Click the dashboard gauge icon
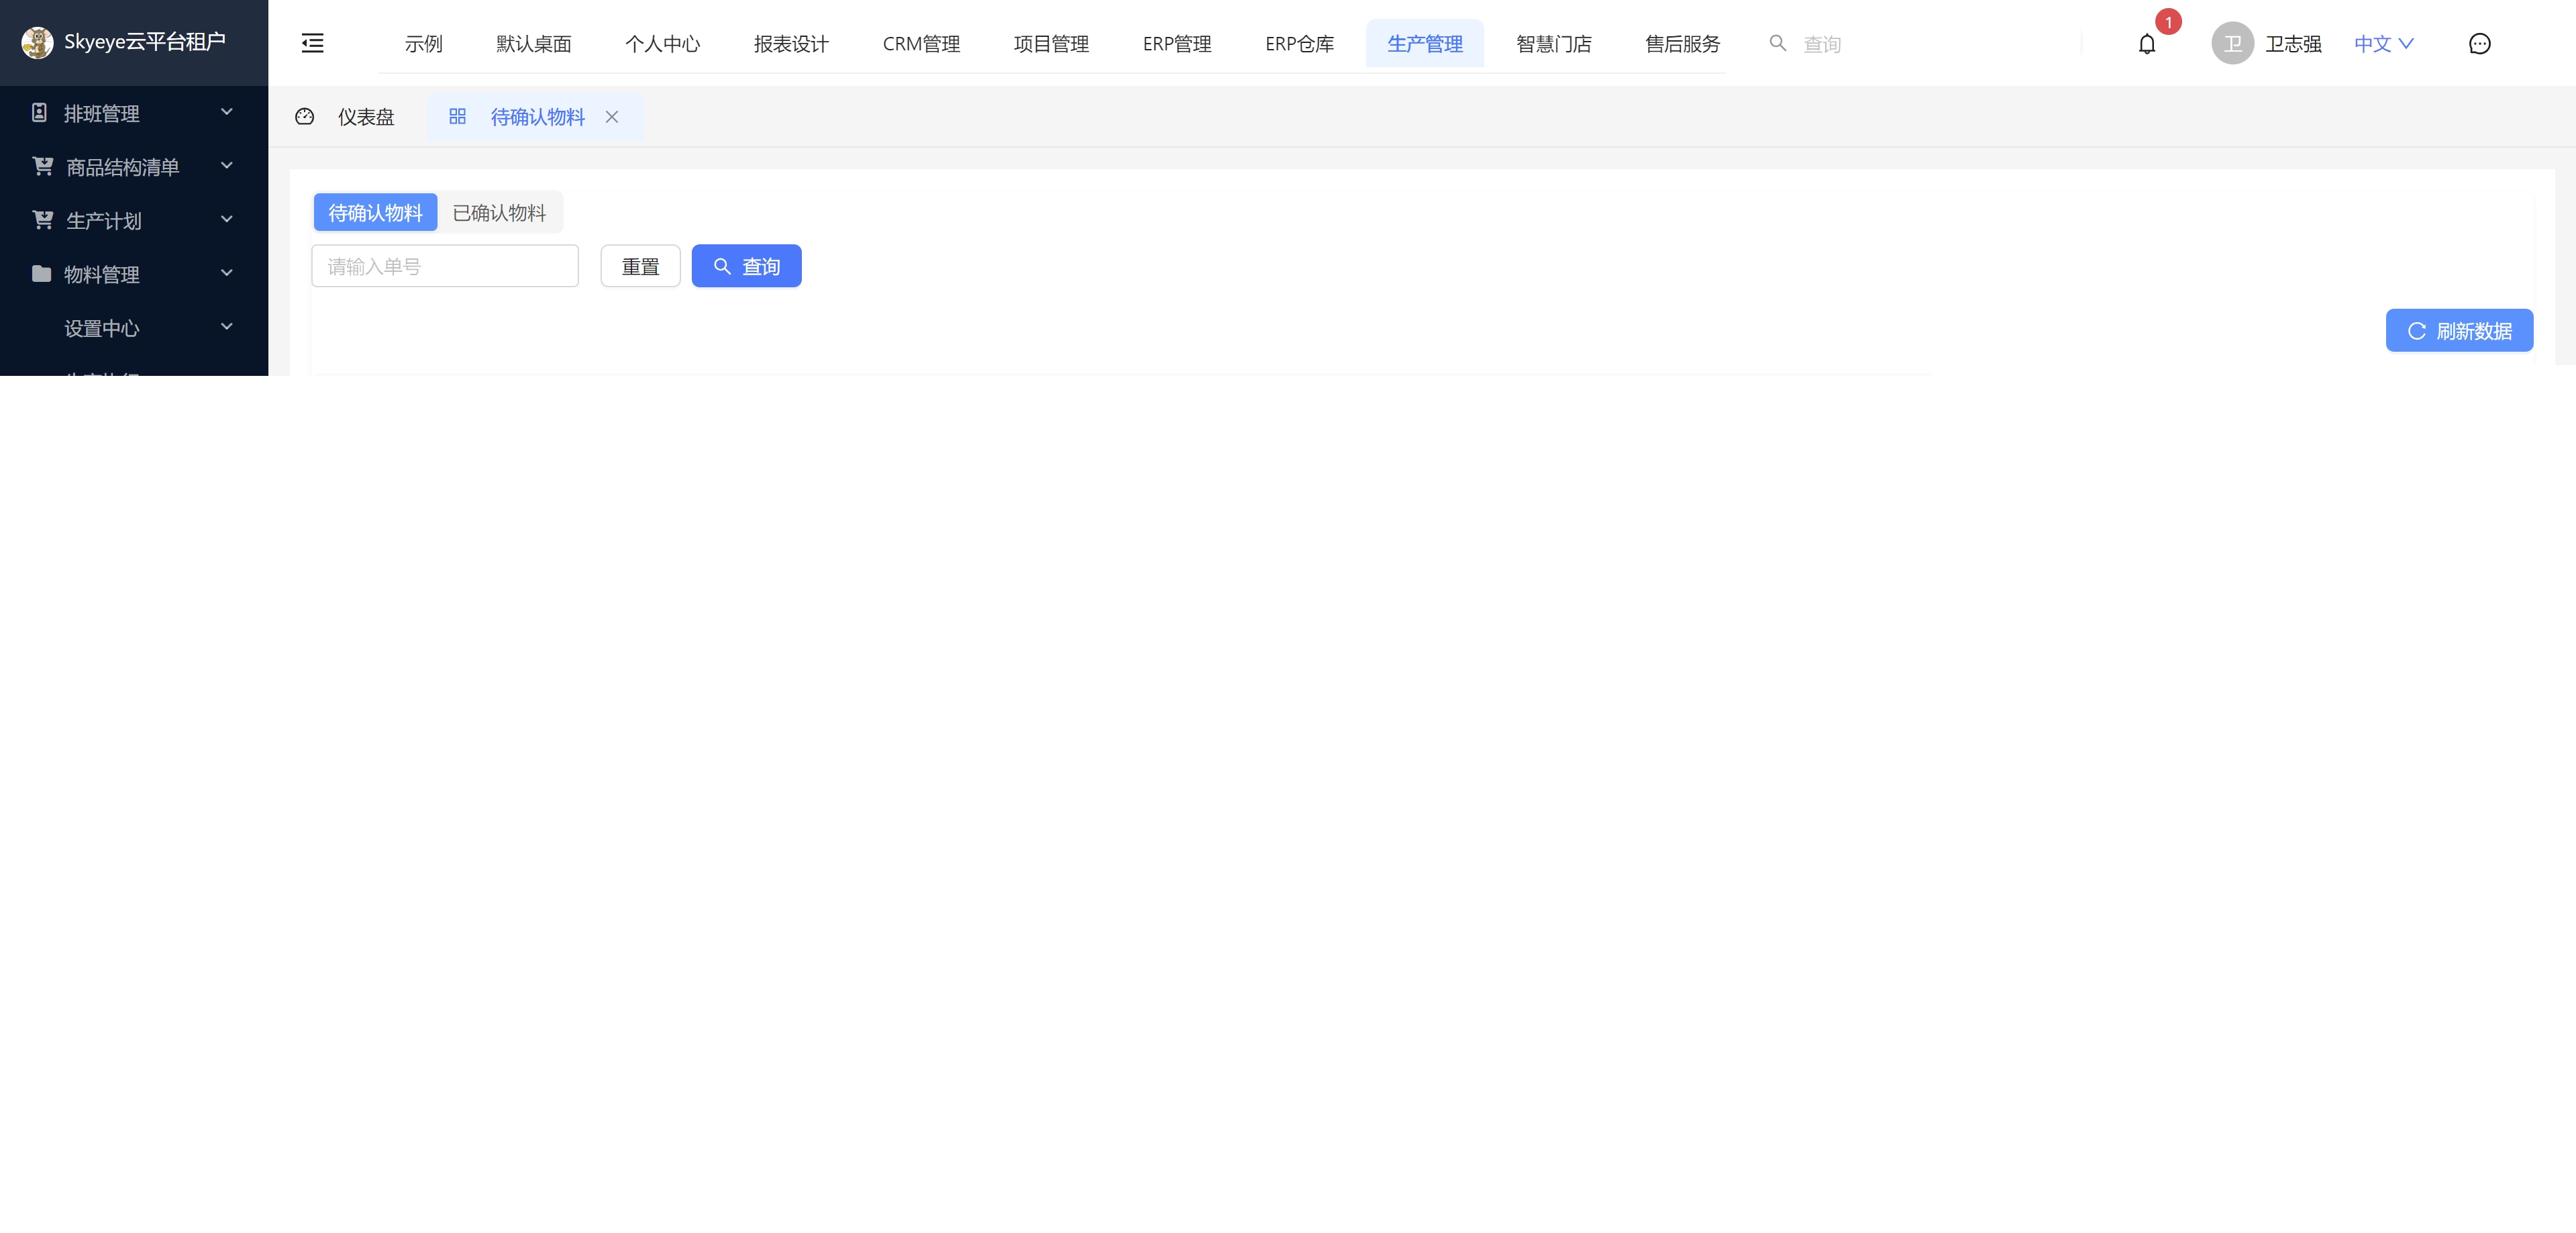Image resolution: width=2576 pixels, height=1233 pixels. 305,117
